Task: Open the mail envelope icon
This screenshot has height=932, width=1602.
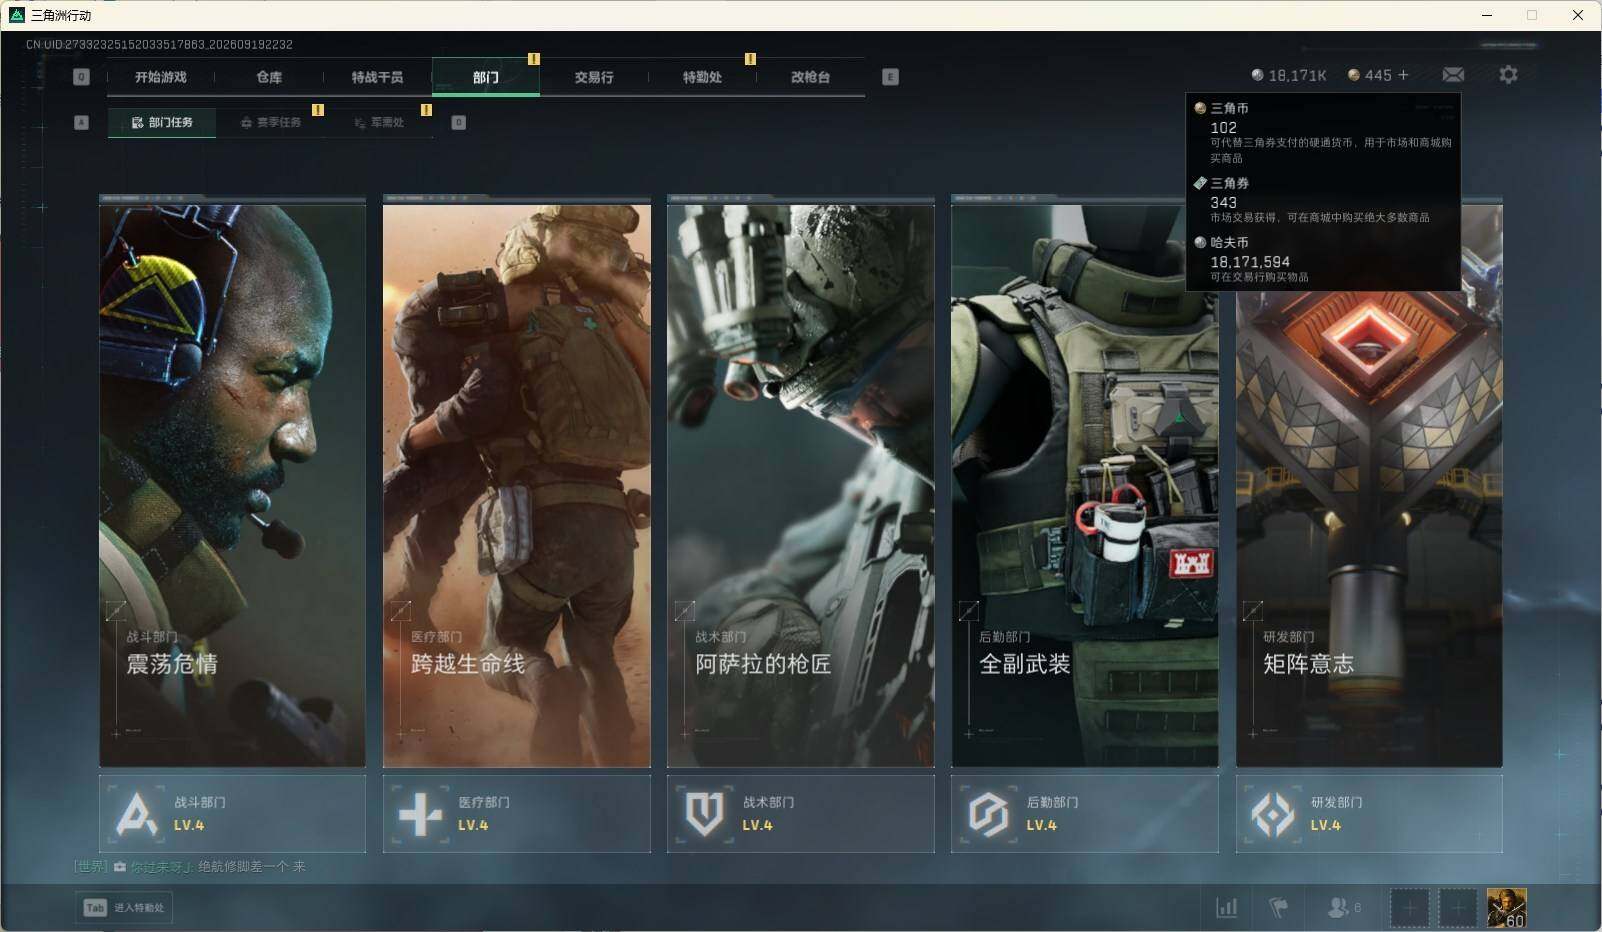Action: tap(1453, 75)
